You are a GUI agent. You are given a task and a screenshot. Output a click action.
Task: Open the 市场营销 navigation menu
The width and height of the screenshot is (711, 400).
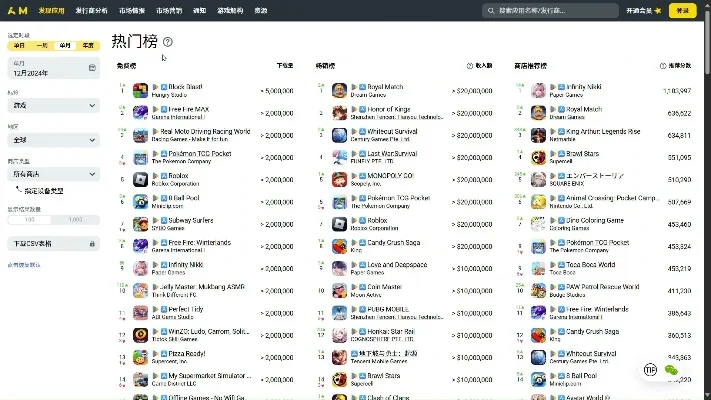169,10
